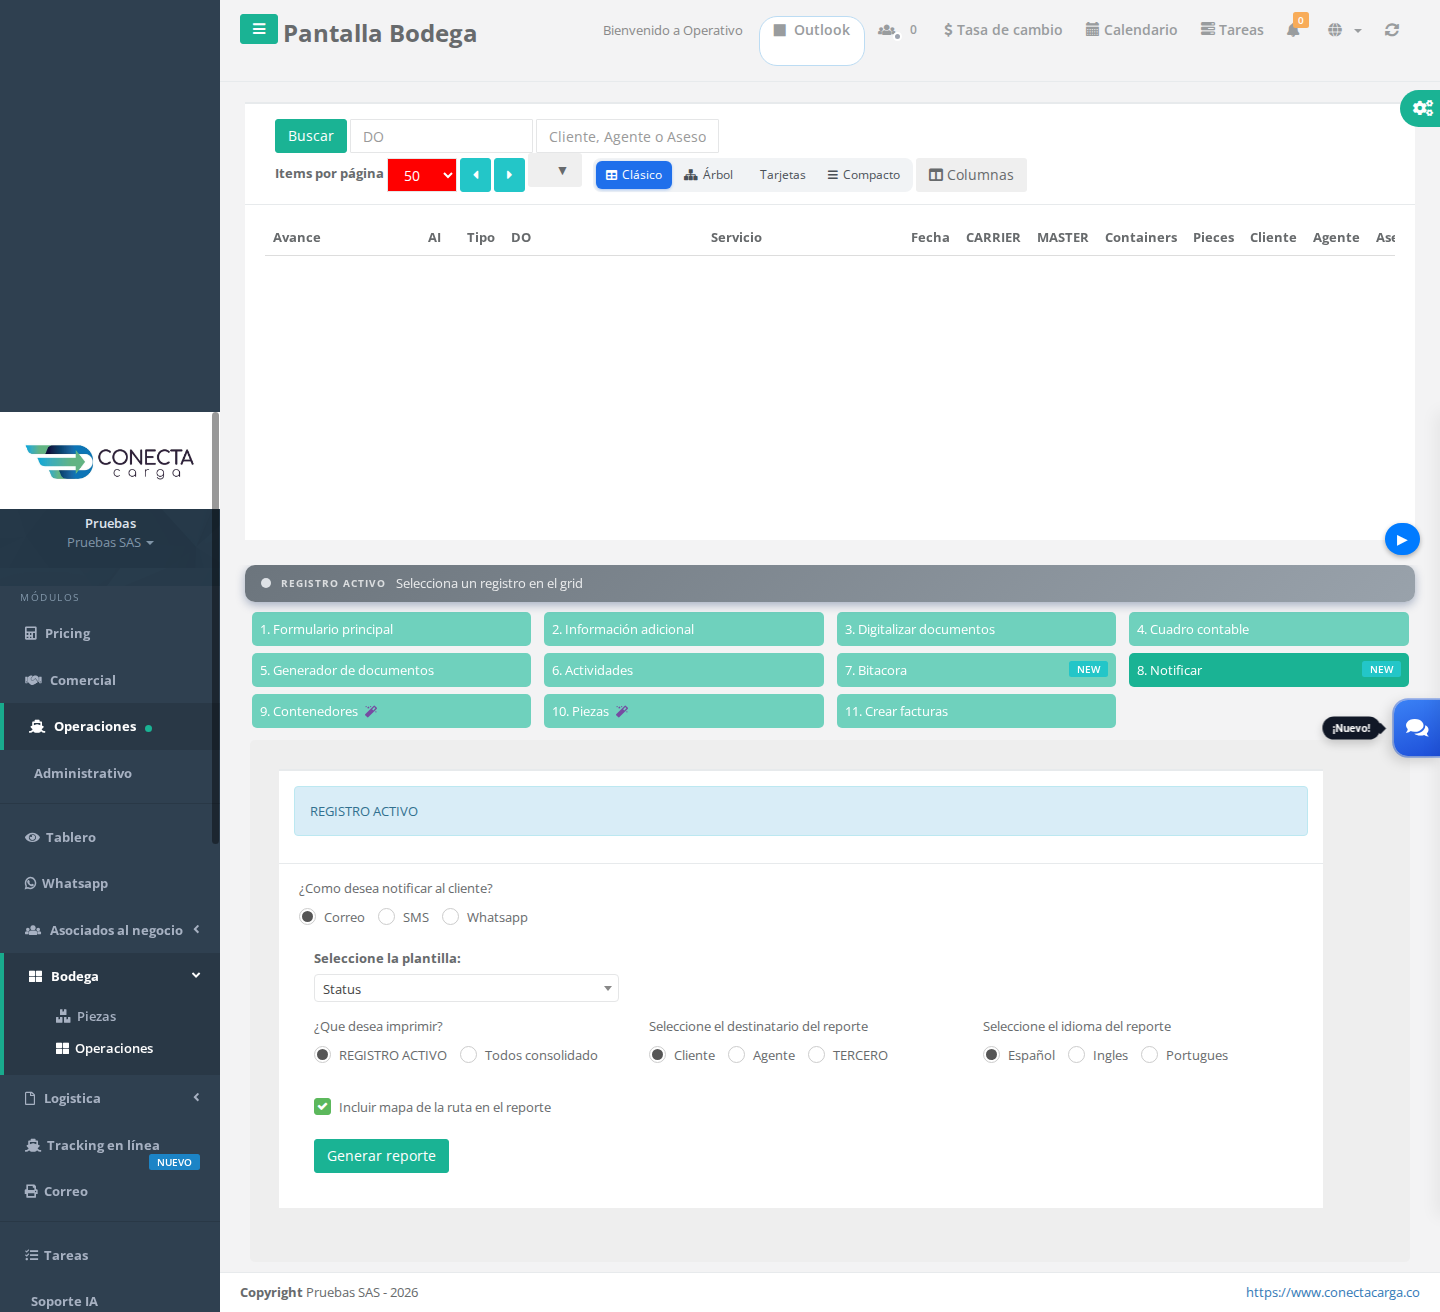1440x1312 pixels.
Task: Click the Buscar button
Action: (311, 136)
